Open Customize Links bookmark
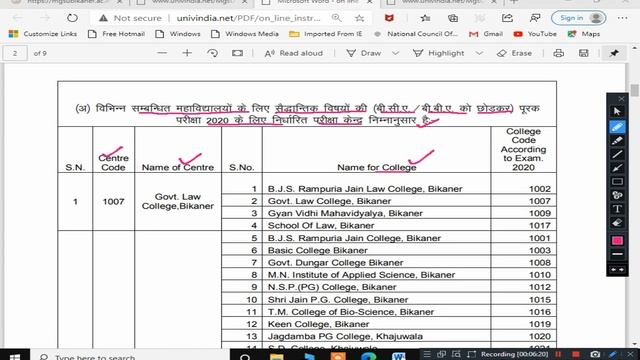 point(43,34)
